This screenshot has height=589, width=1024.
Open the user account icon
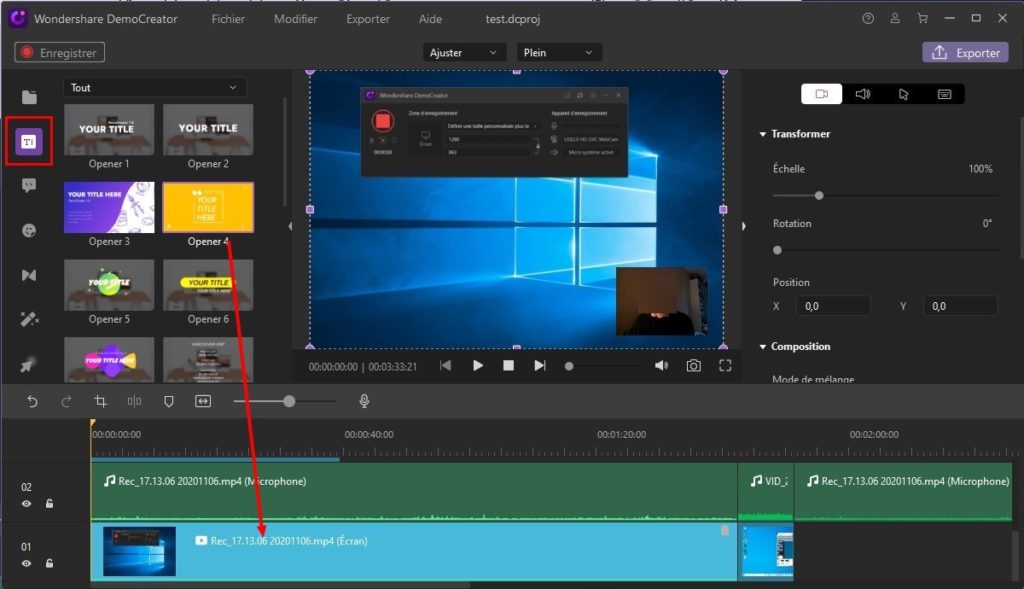click(x=895, y=18)
